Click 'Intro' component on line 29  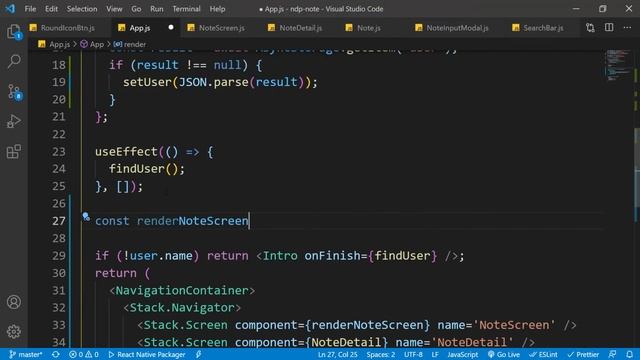(280, 256)
